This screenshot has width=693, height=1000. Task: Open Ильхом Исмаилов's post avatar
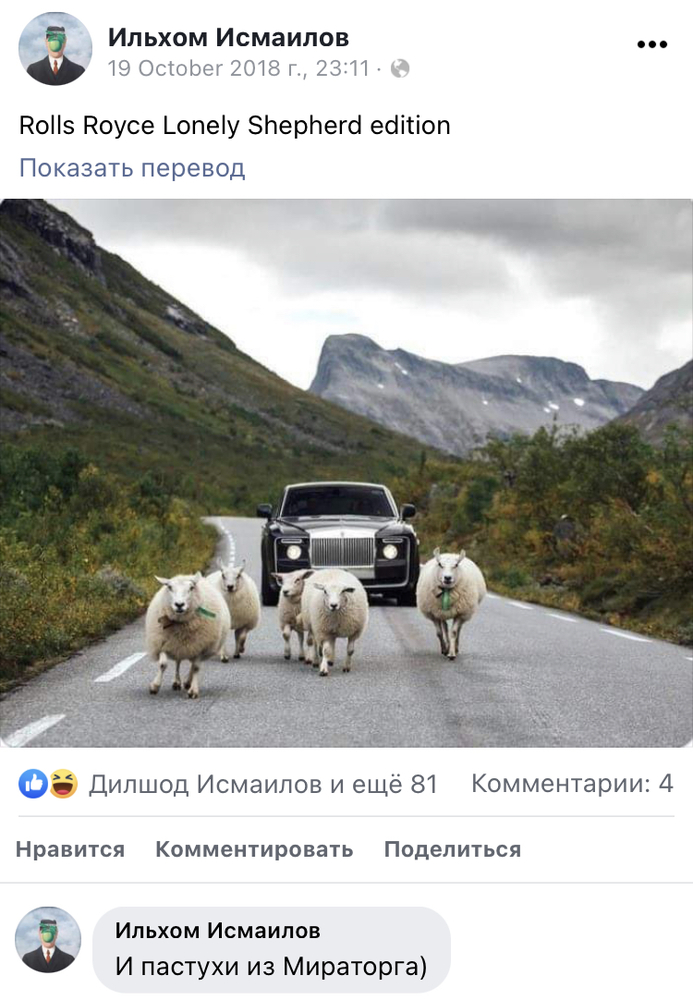coord(55,49)
